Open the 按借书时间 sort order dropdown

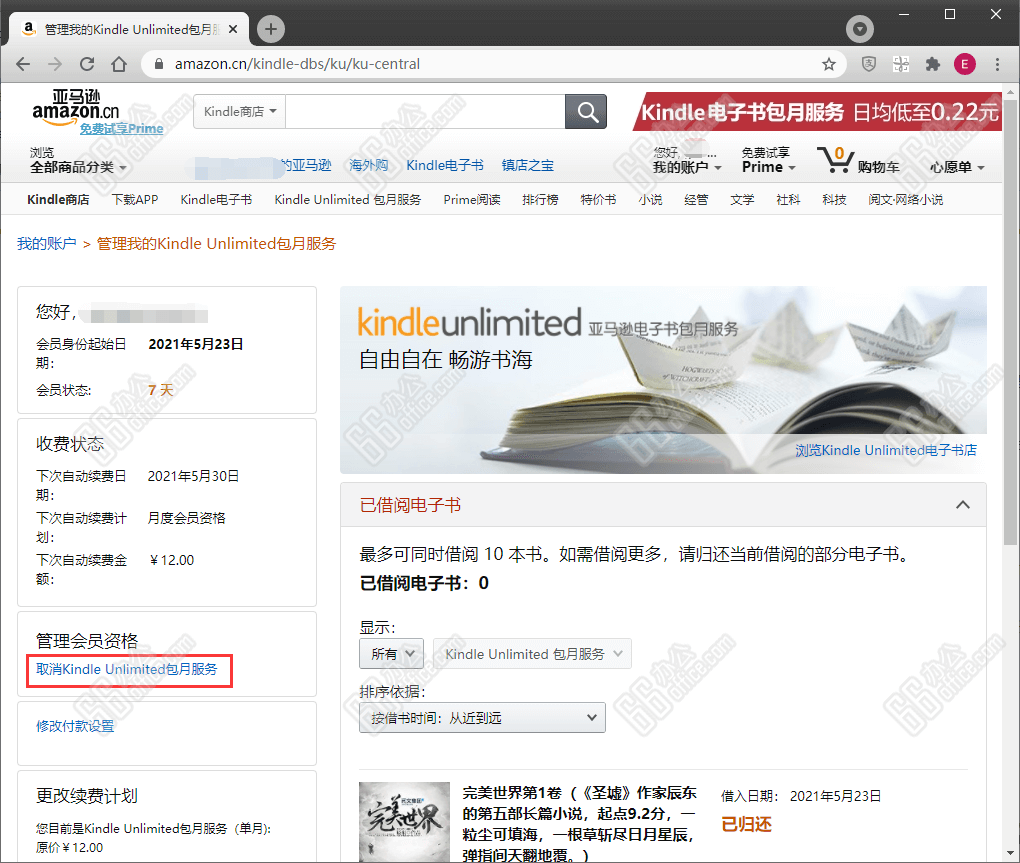[482, 717]
